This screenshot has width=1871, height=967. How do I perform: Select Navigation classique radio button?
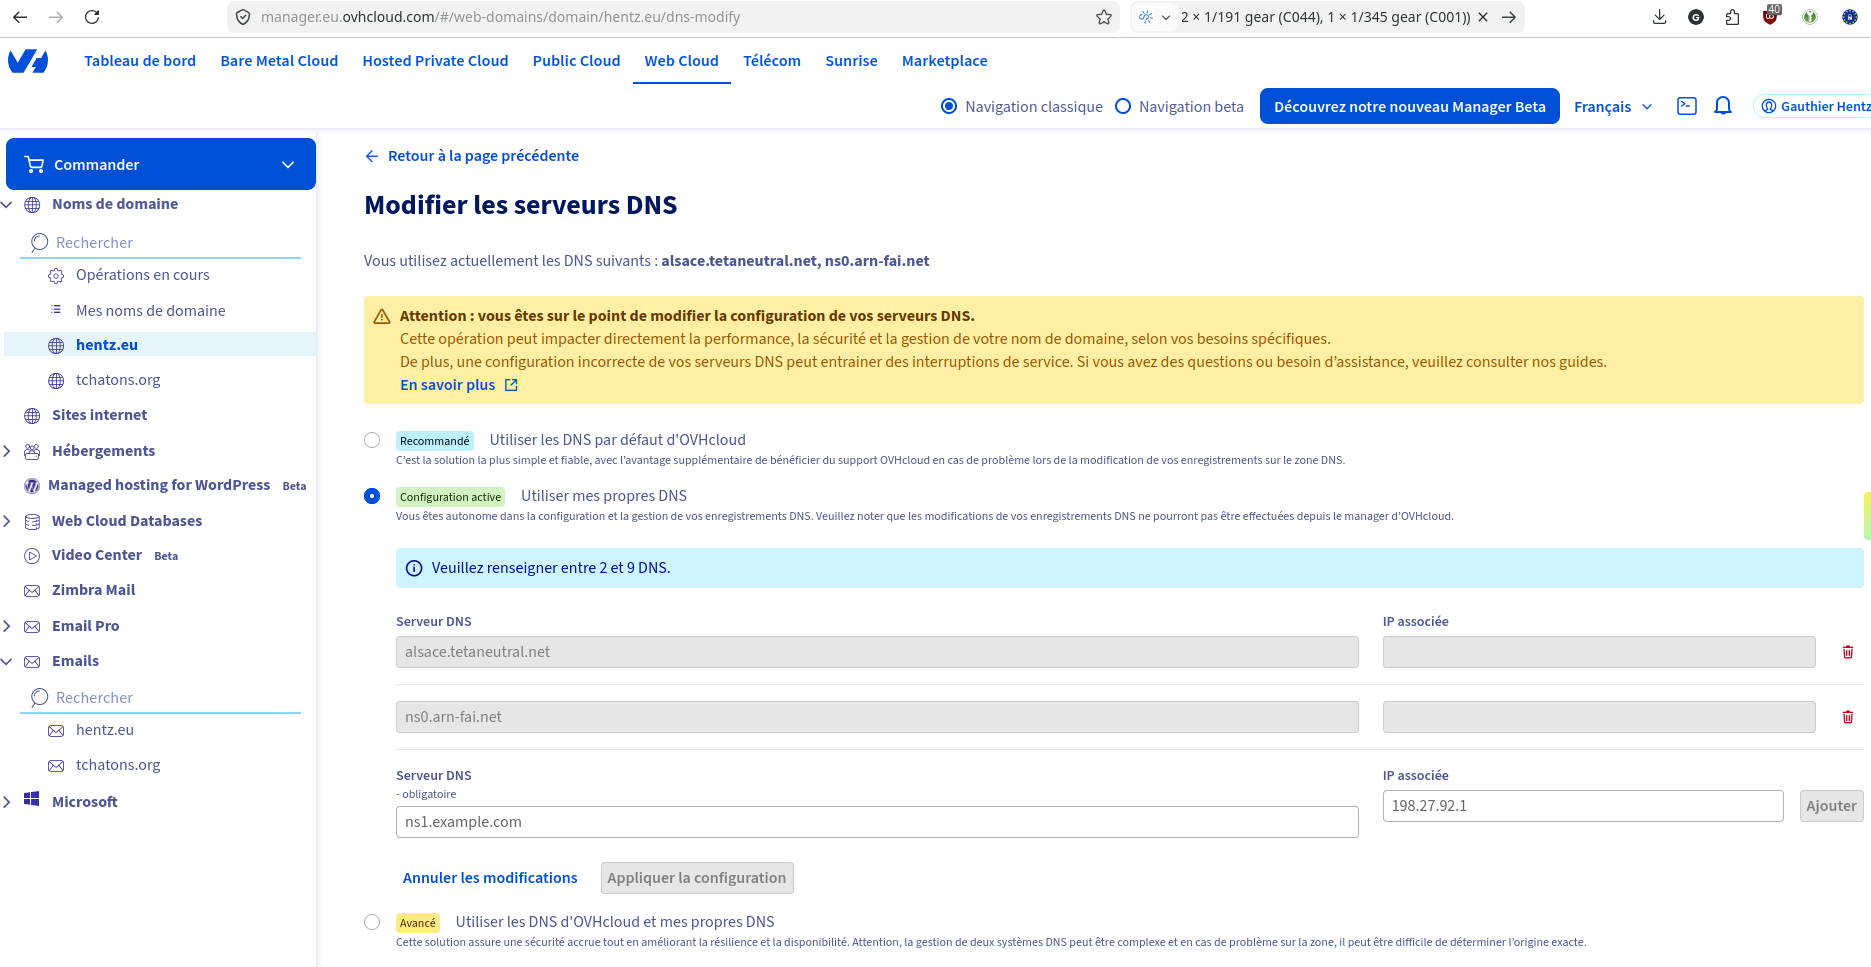coord(949,106)
